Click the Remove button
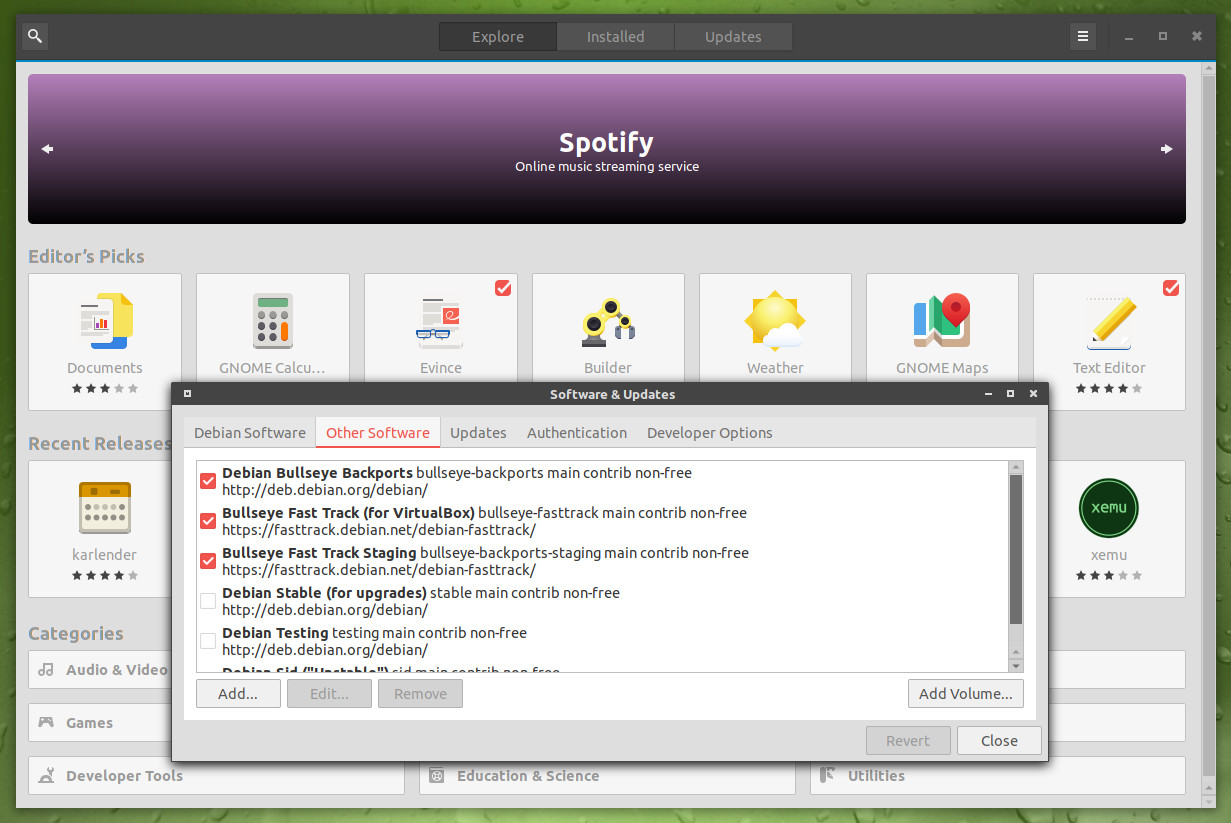The width and height of the screenshot is (1231, 823). click(x=420, y=694)
